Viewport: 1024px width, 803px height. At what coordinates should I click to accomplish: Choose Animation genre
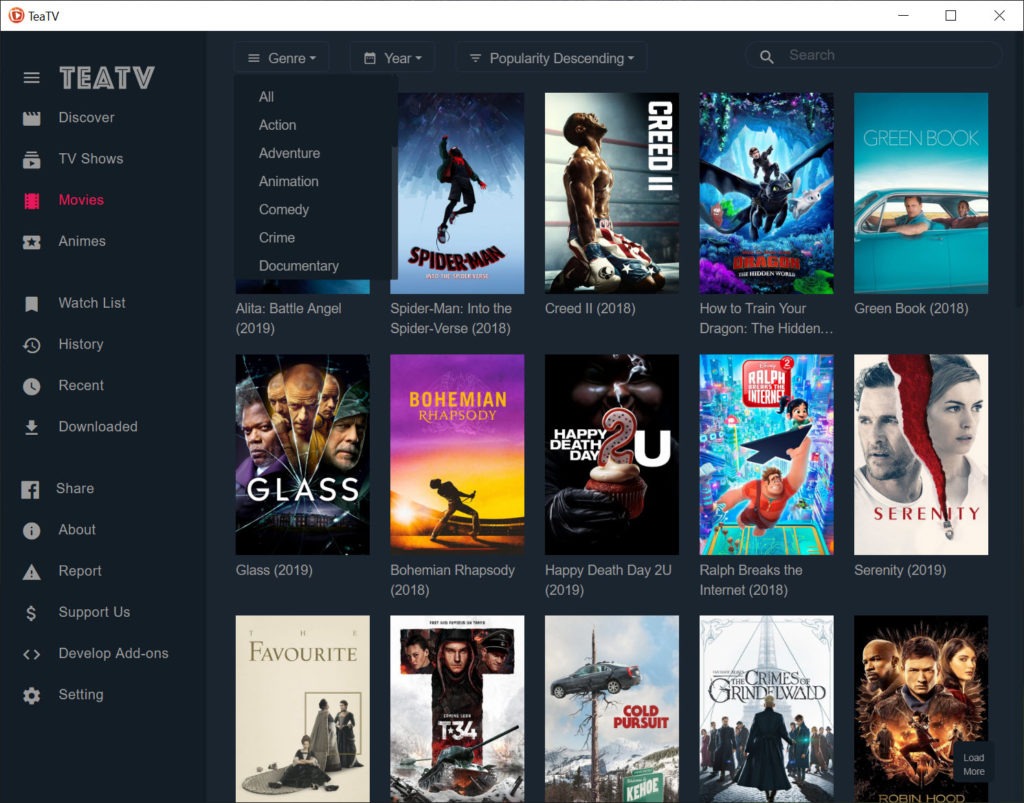289,181
